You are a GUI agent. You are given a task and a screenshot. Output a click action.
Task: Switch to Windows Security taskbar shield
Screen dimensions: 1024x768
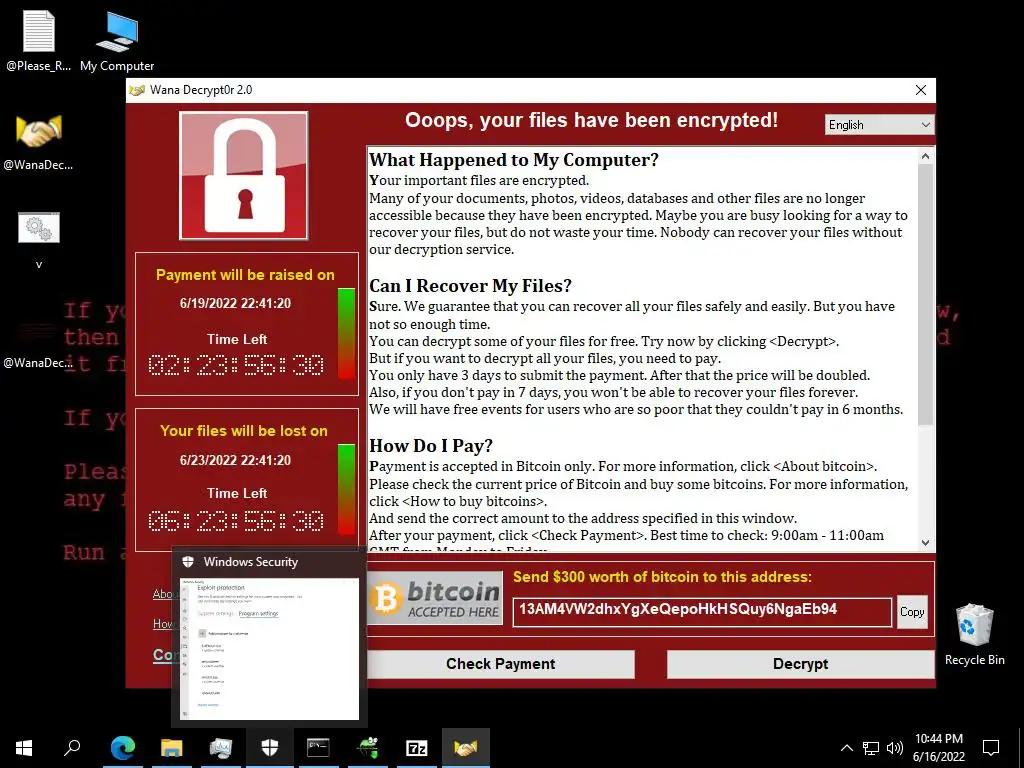[270, 748]
